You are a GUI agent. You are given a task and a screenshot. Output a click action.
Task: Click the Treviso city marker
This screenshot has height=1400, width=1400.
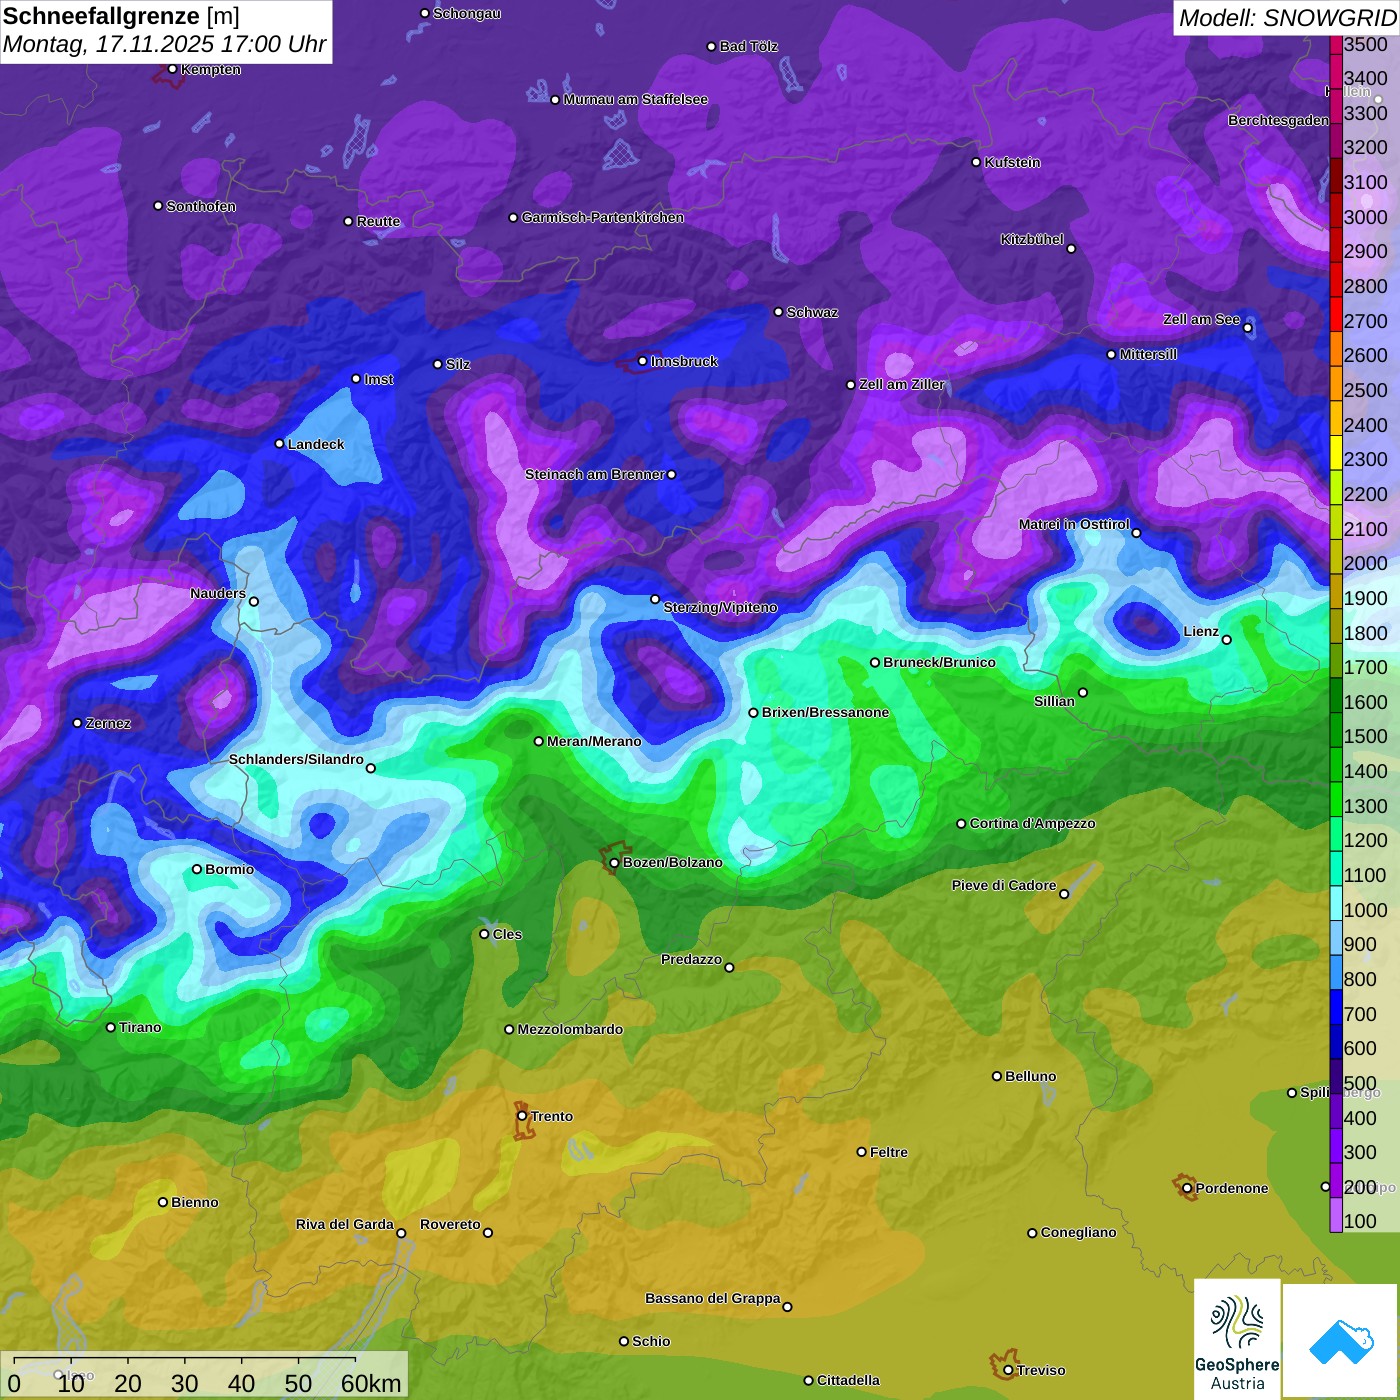[x=1009, y=1370]
